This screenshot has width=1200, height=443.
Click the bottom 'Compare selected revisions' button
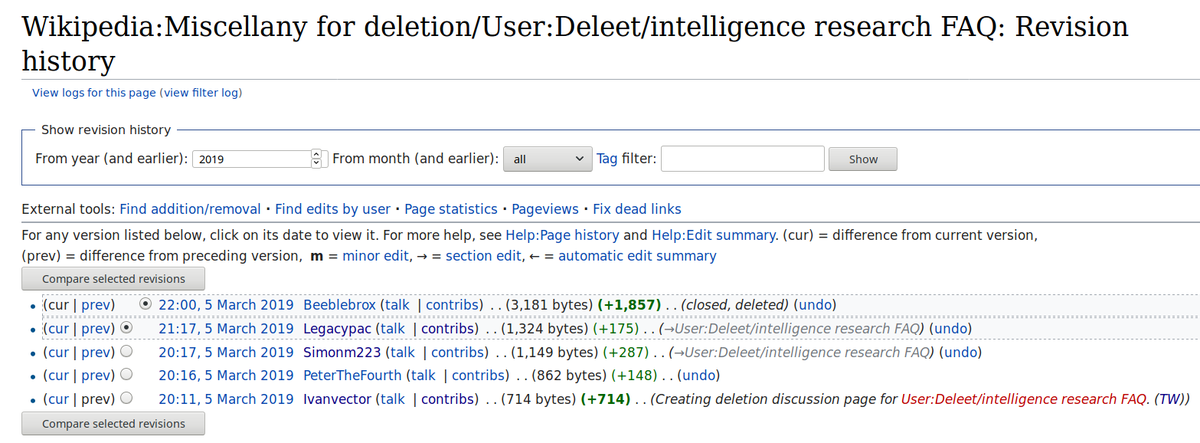pyautogui.click(x=113, y=424)
